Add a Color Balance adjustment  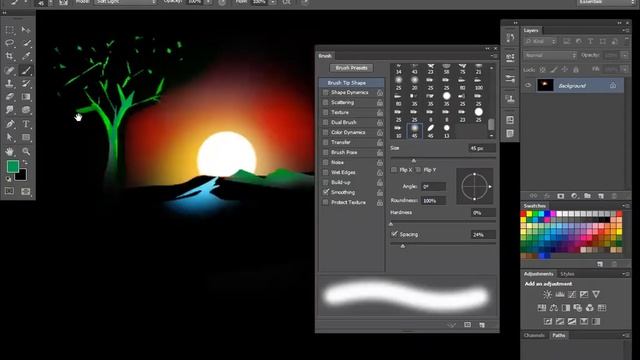point(553,308)
